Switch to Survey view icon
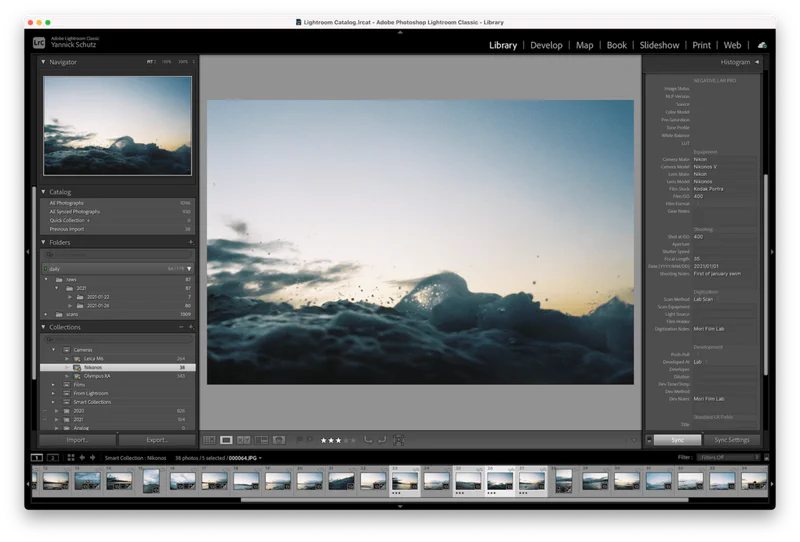The width and height of the screenshot is (800, 542). tap(261, 440)
